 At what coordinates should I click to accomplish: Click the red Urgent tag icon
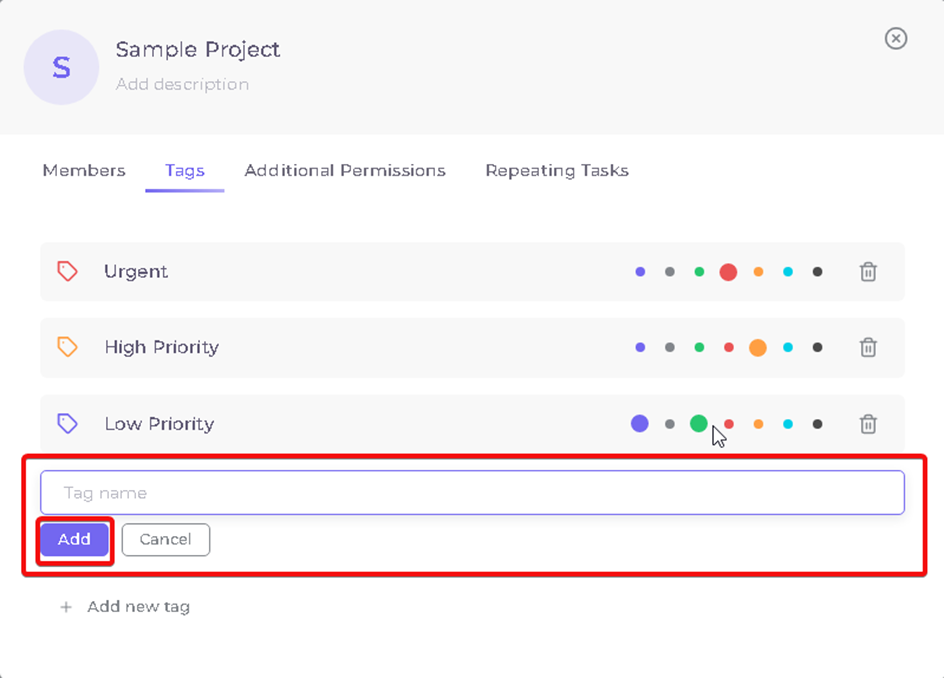(x=67, y=272)
